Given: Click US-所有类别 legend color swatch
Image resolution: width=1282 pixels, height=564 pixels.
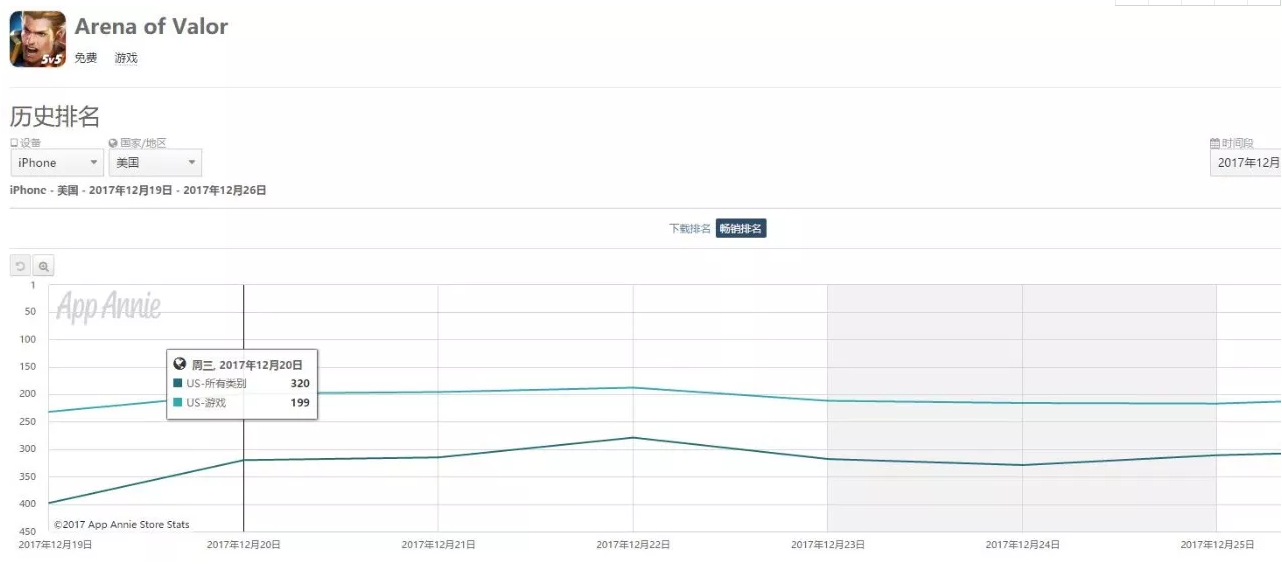Looking at the screenshot, I should coord(178,383).
